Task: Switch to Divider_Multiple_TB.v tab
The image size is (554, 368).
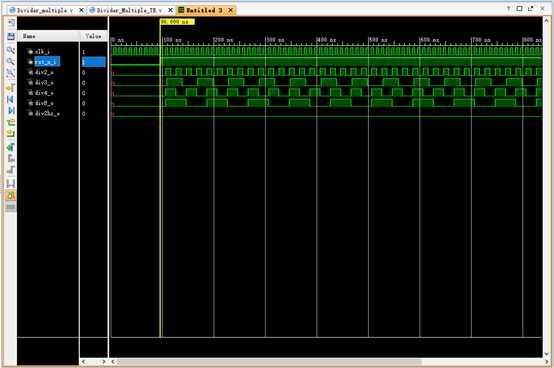Action: (129, 11)
